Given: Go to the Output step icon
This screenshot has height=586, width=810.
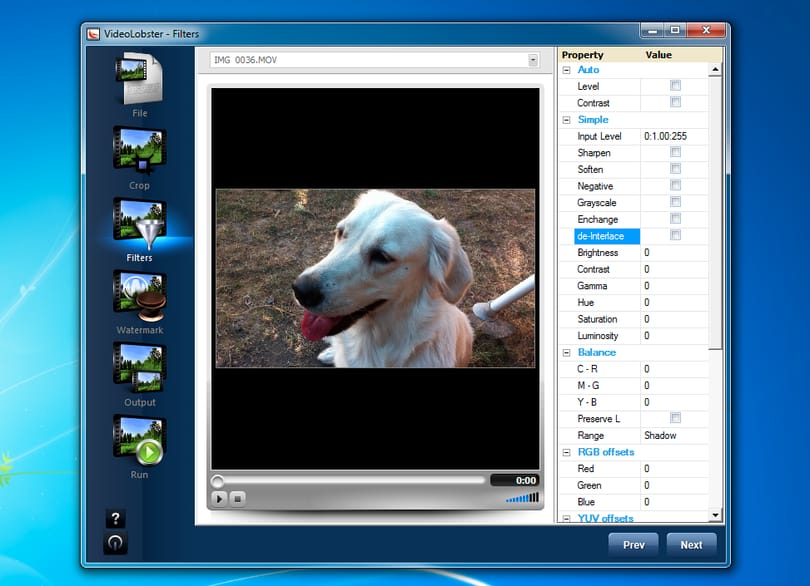Looking at the screenshot, I should tap(139, 368).
